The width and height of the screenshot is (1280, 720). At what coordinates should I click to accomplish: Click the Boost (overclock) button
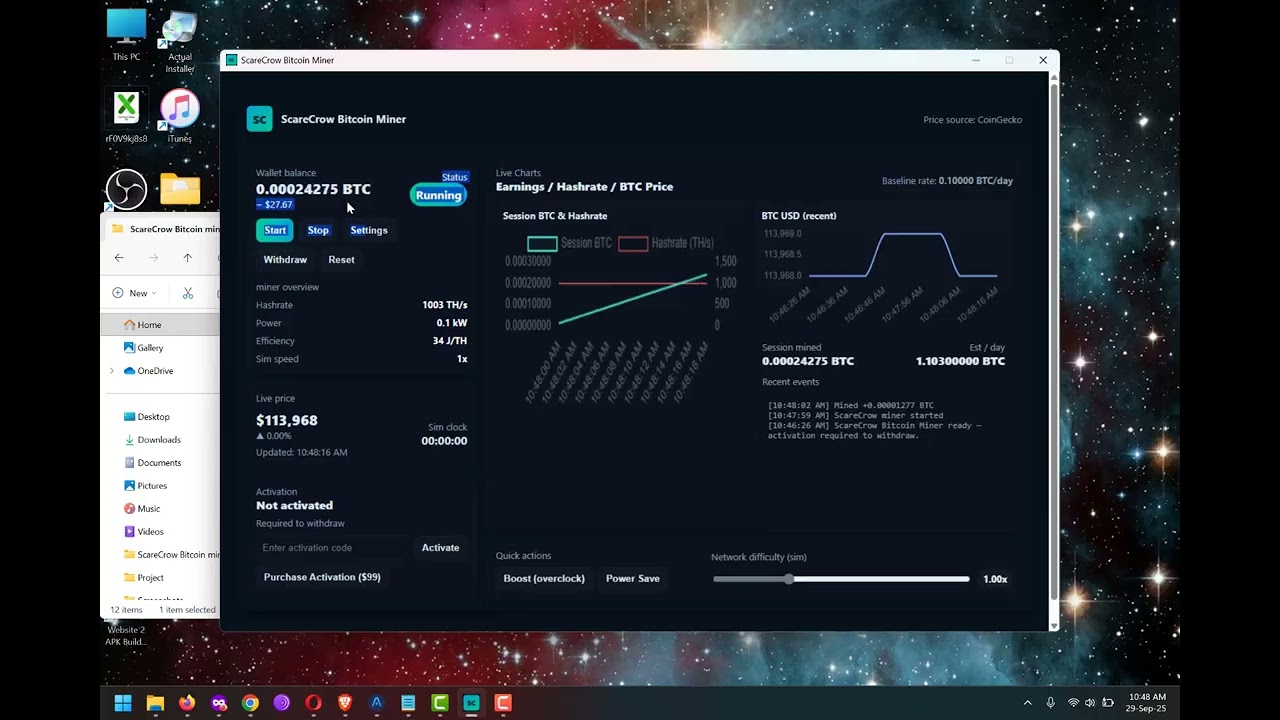click(544, 578)
